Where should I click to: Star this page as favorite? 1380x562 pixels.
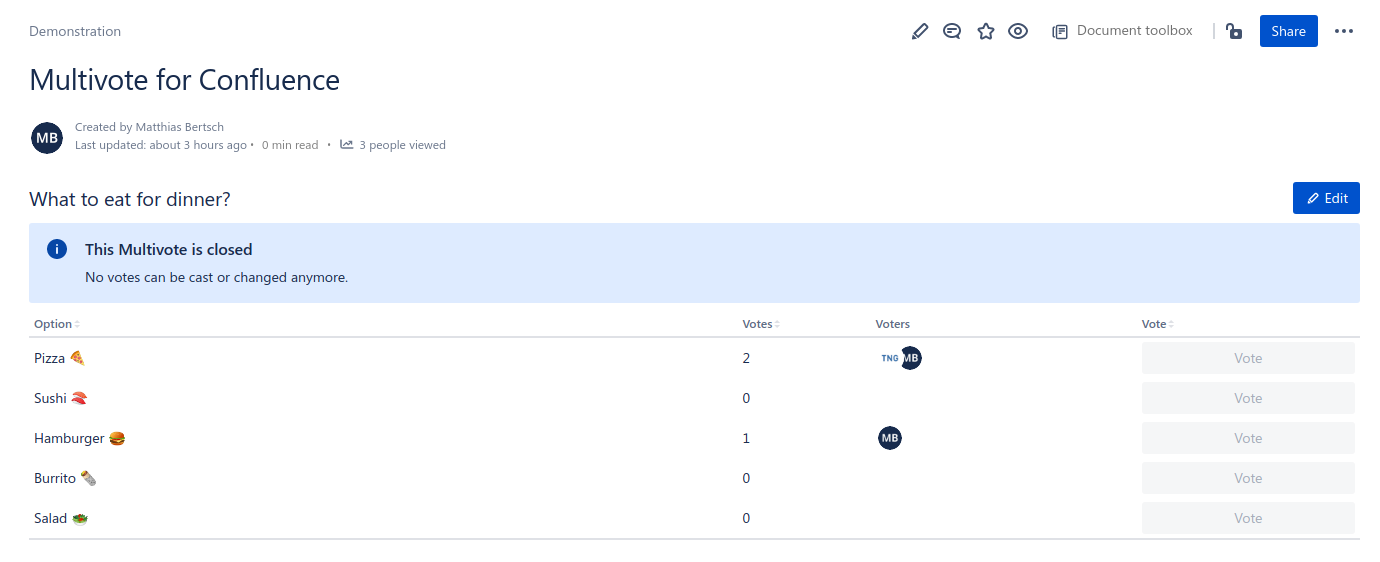click(x=986, y=32)
